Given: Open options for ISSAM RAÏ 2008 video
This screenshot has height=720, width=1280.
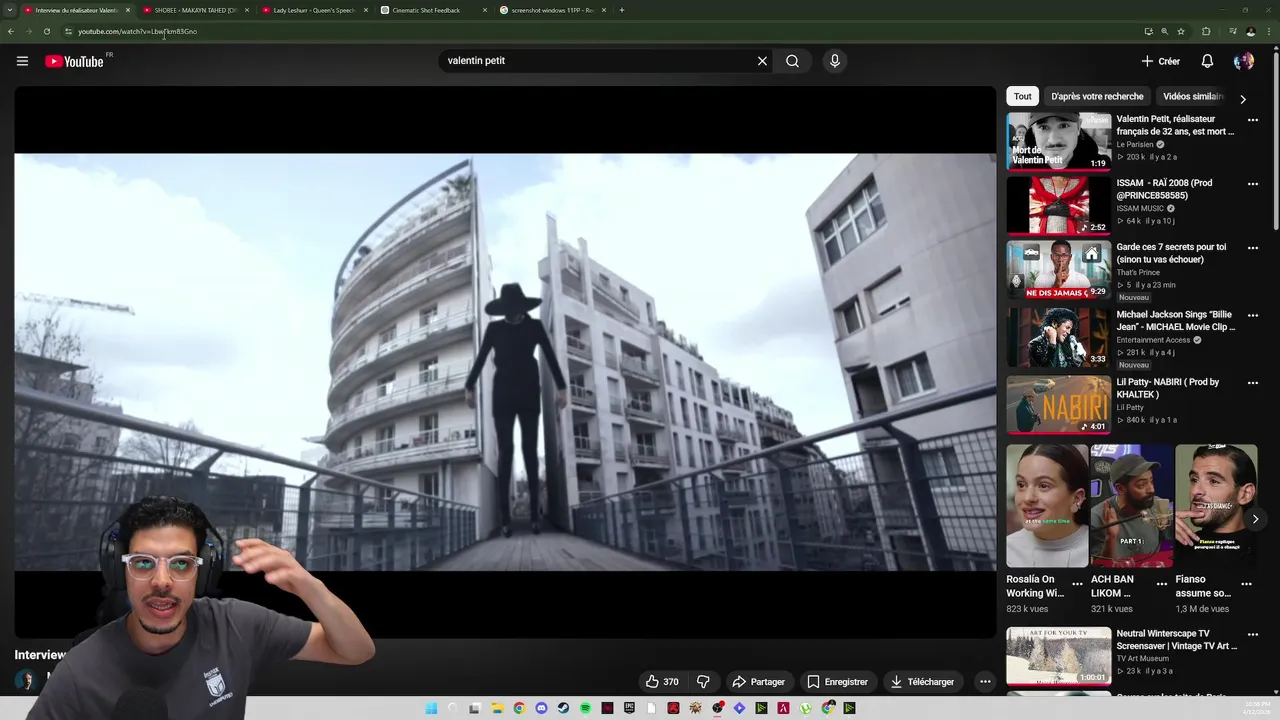Looking at the screenshot, I should pos(1252,184).
